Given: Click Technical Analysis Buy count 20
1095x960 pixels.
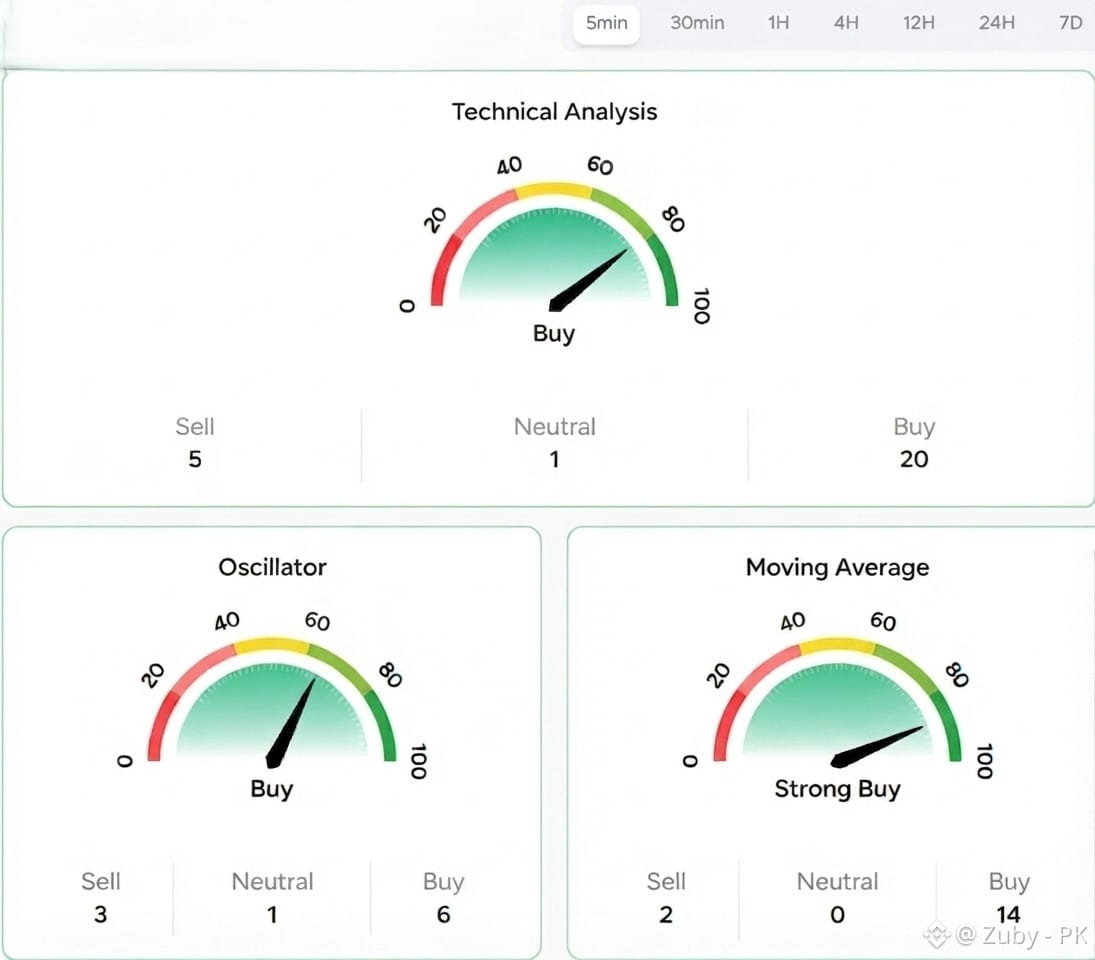Looking at the screenshot, I should click(x=913, y=459).
